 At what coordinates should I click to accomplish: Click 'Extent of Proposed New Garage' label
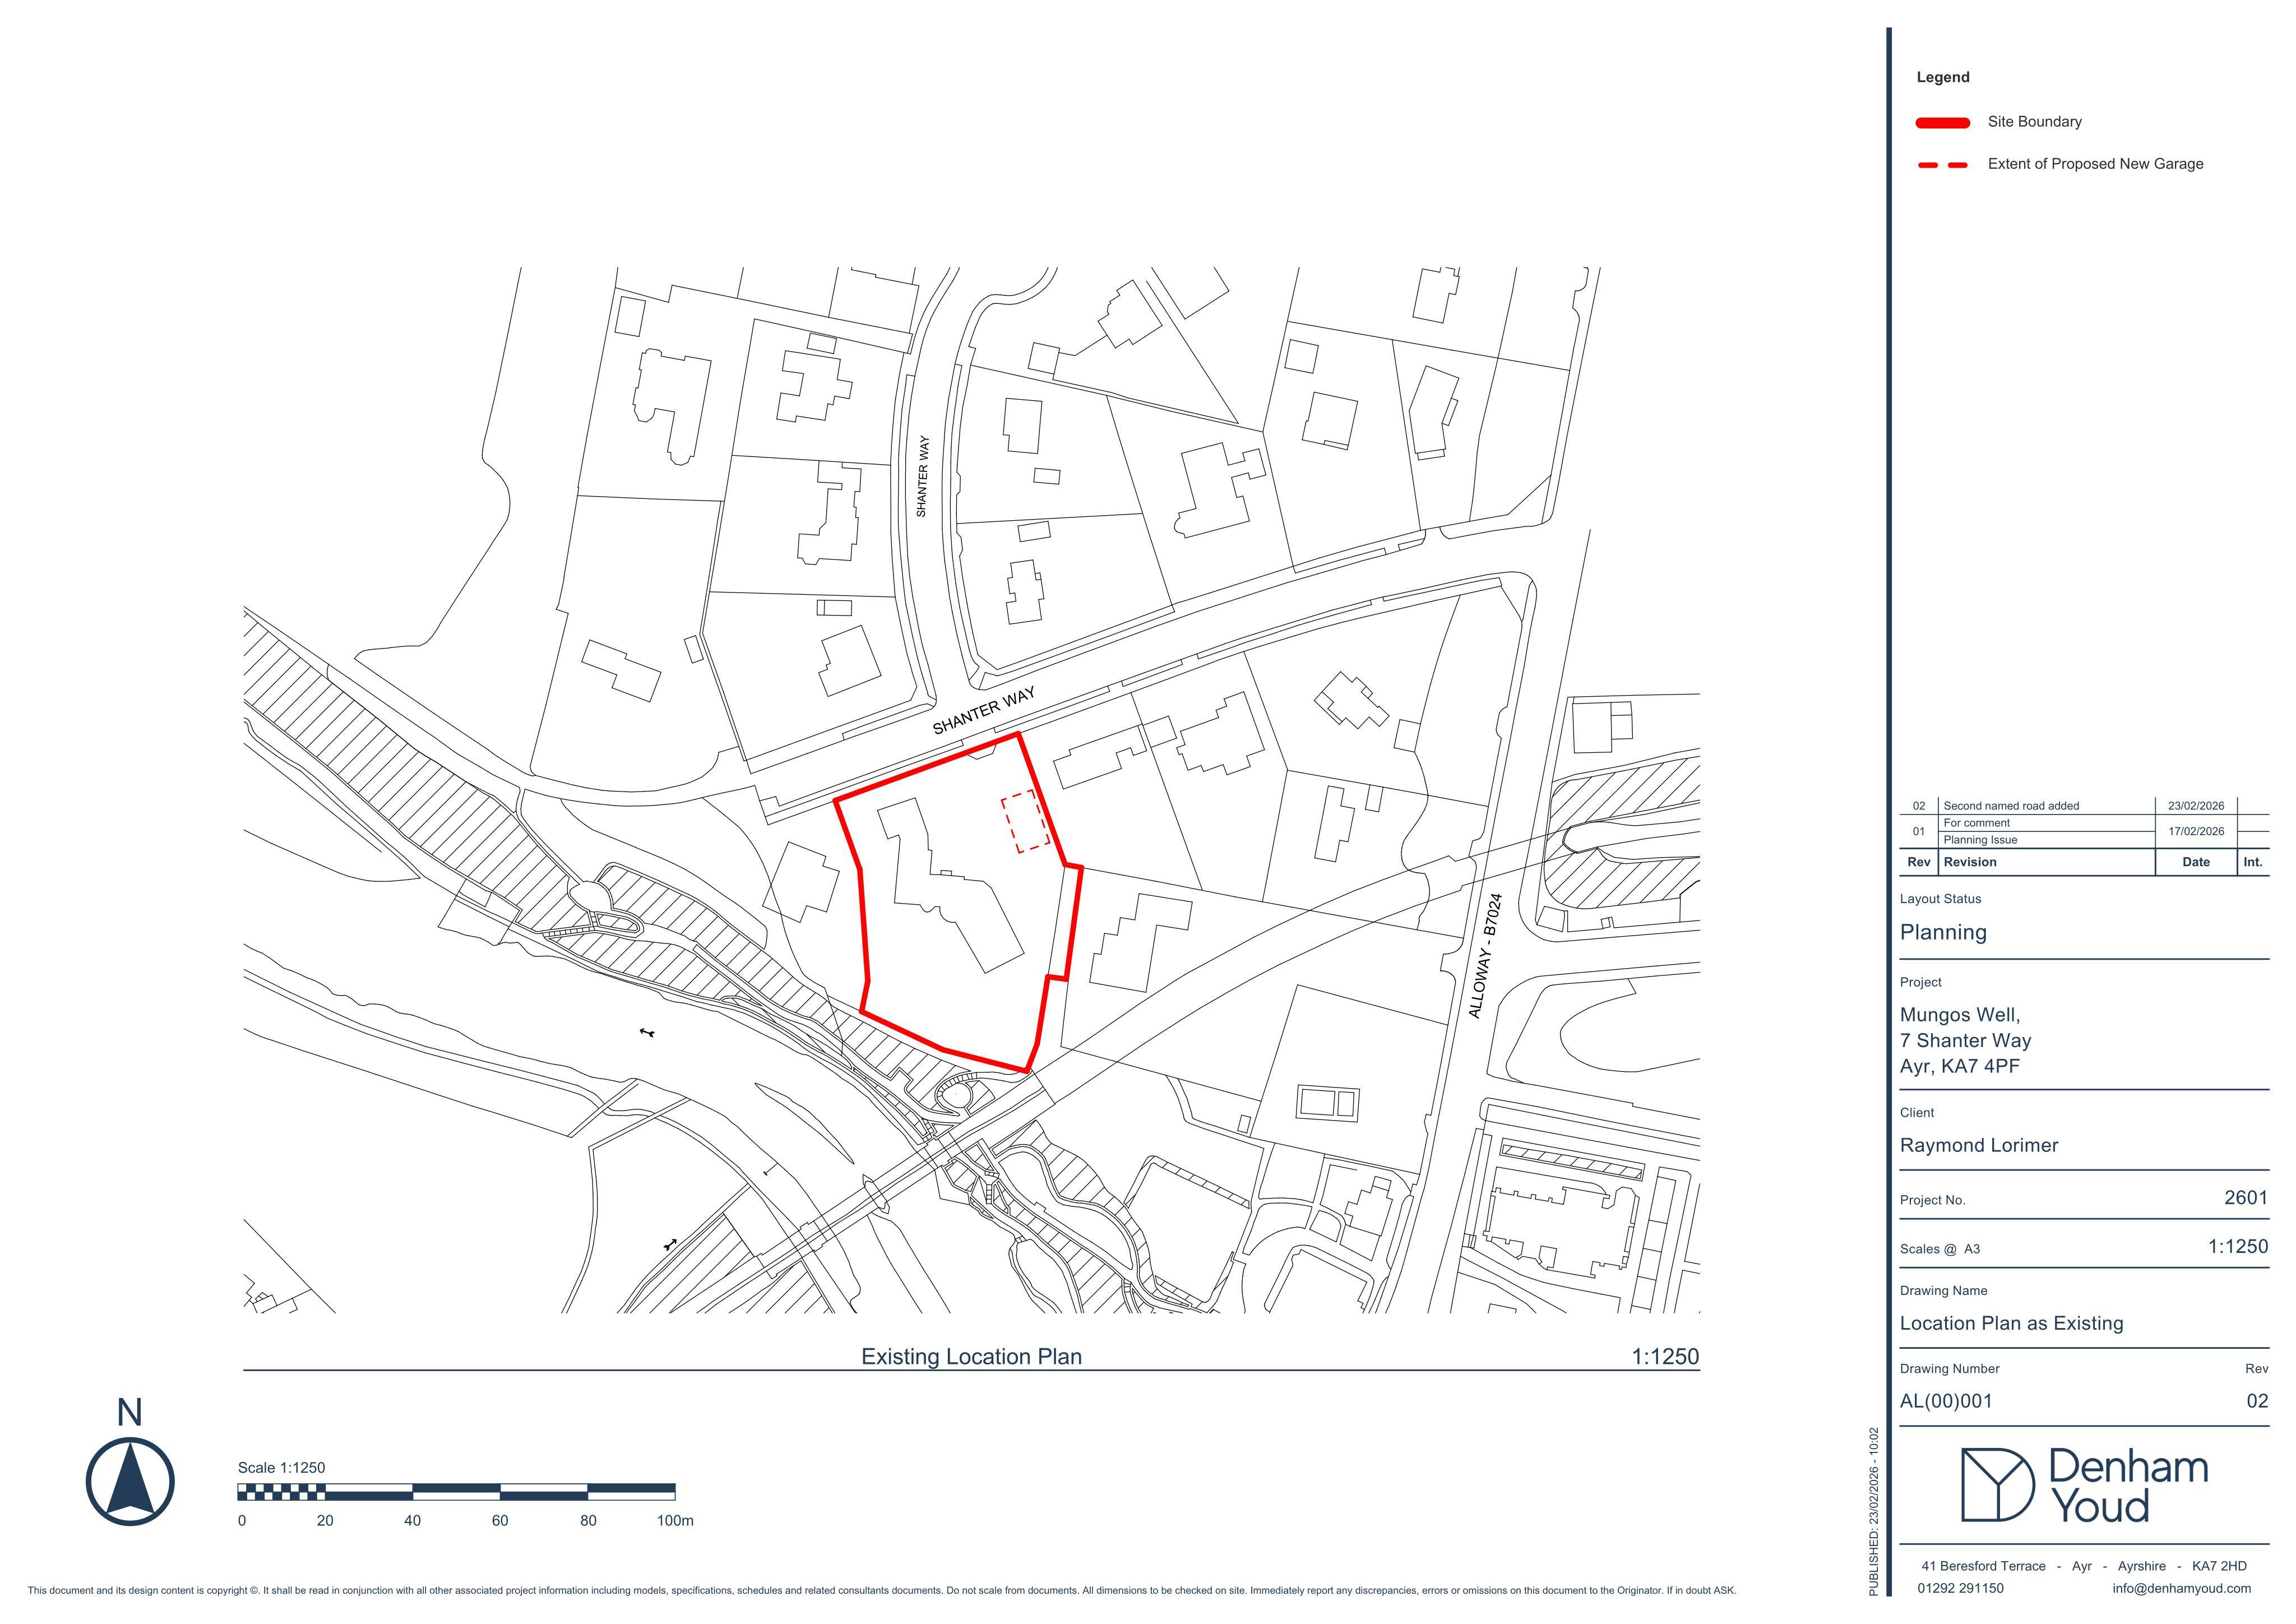point(2095,164)
